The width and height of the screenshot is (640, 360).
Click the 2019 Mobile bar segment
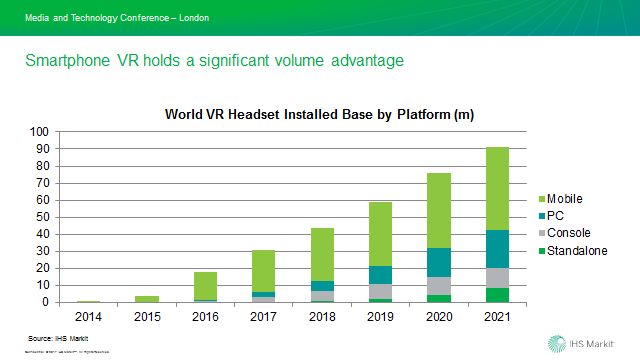click(380, 234)
